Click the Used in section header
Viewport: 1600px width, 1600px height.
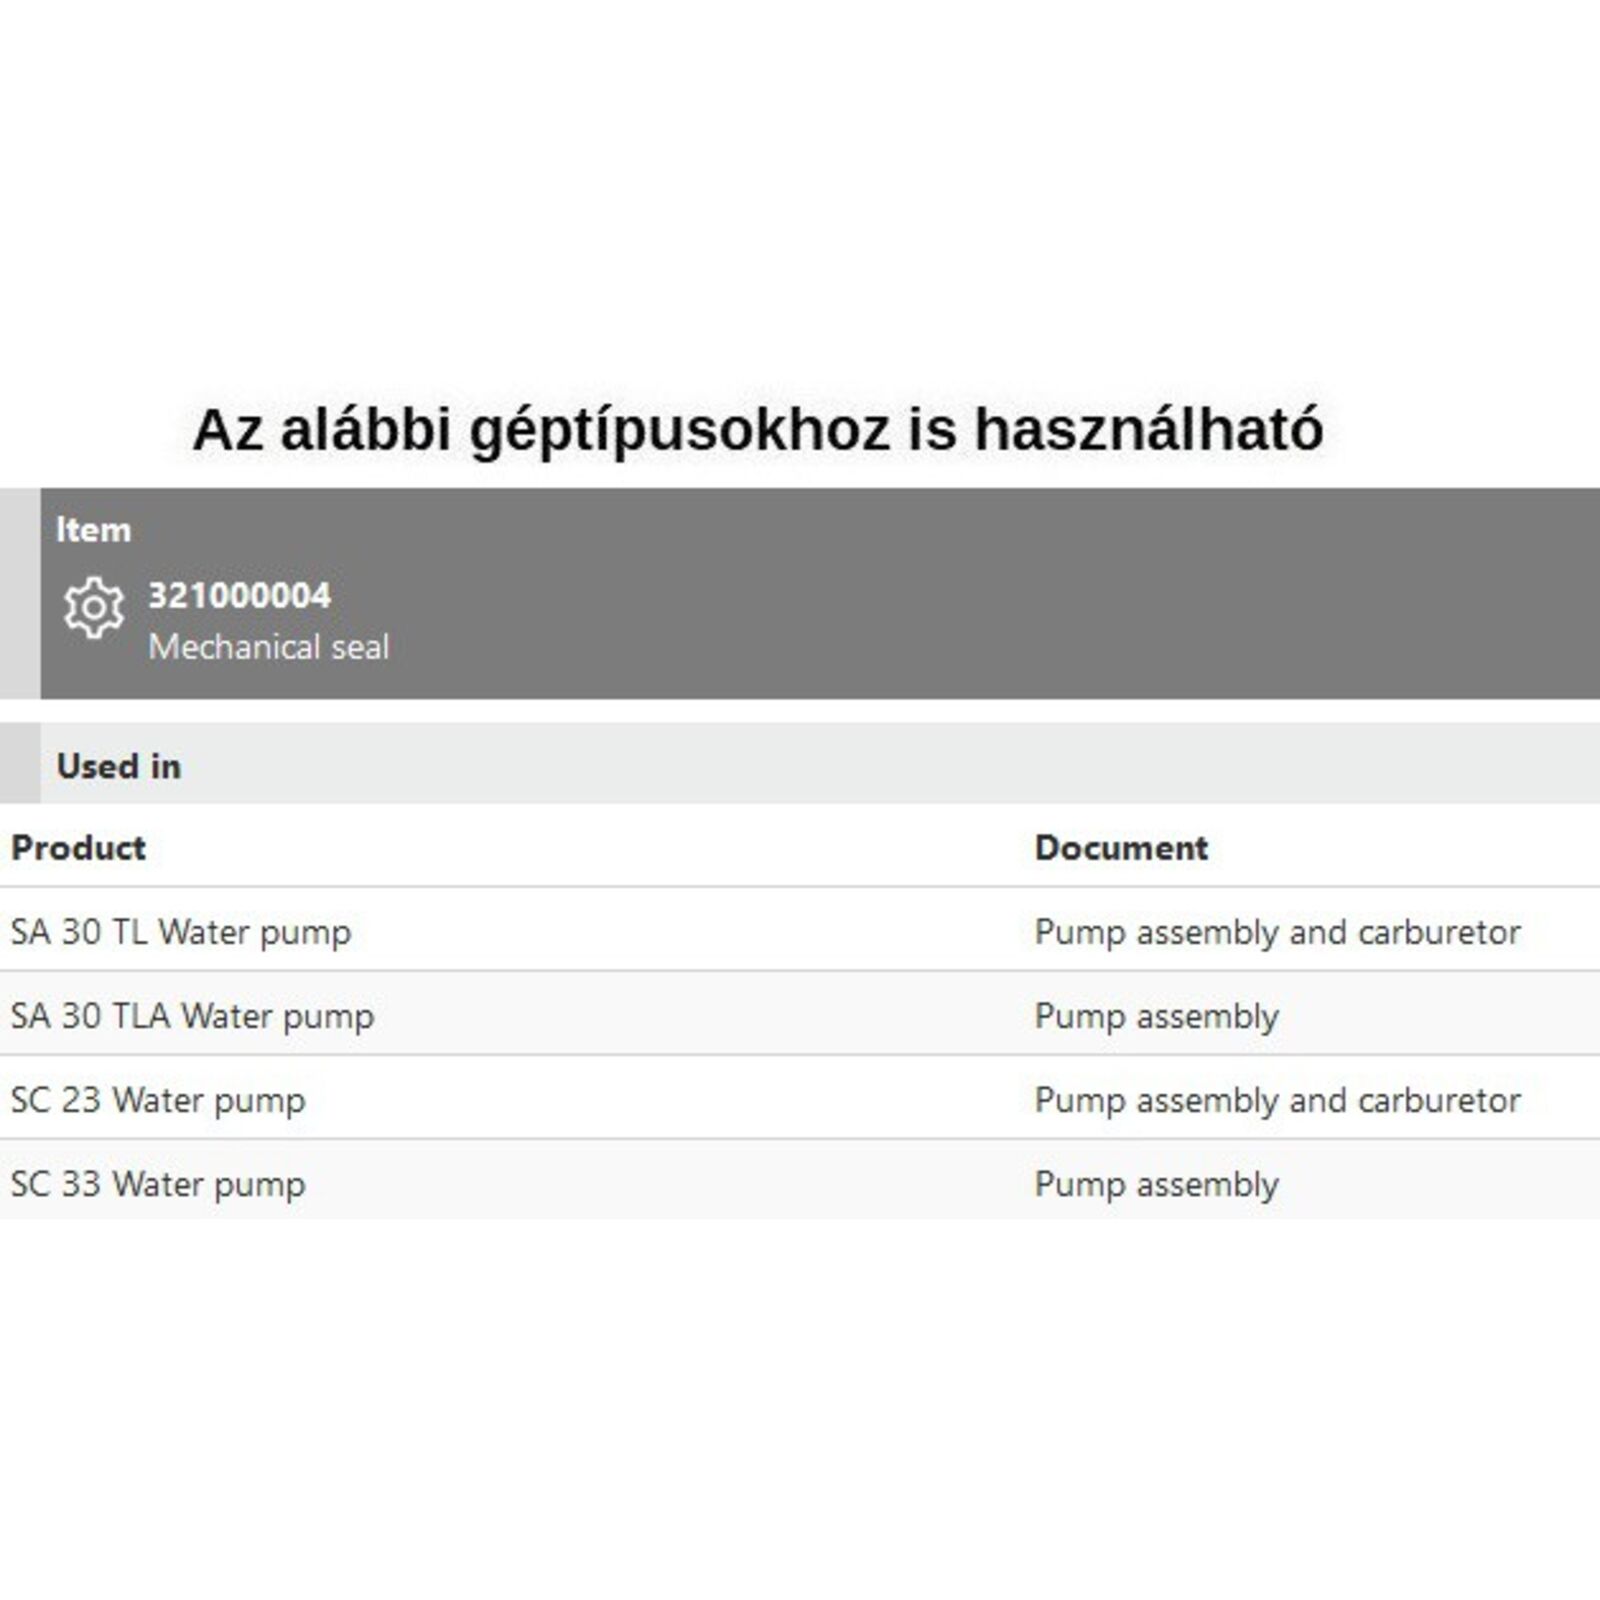click(x=119, y=766)
